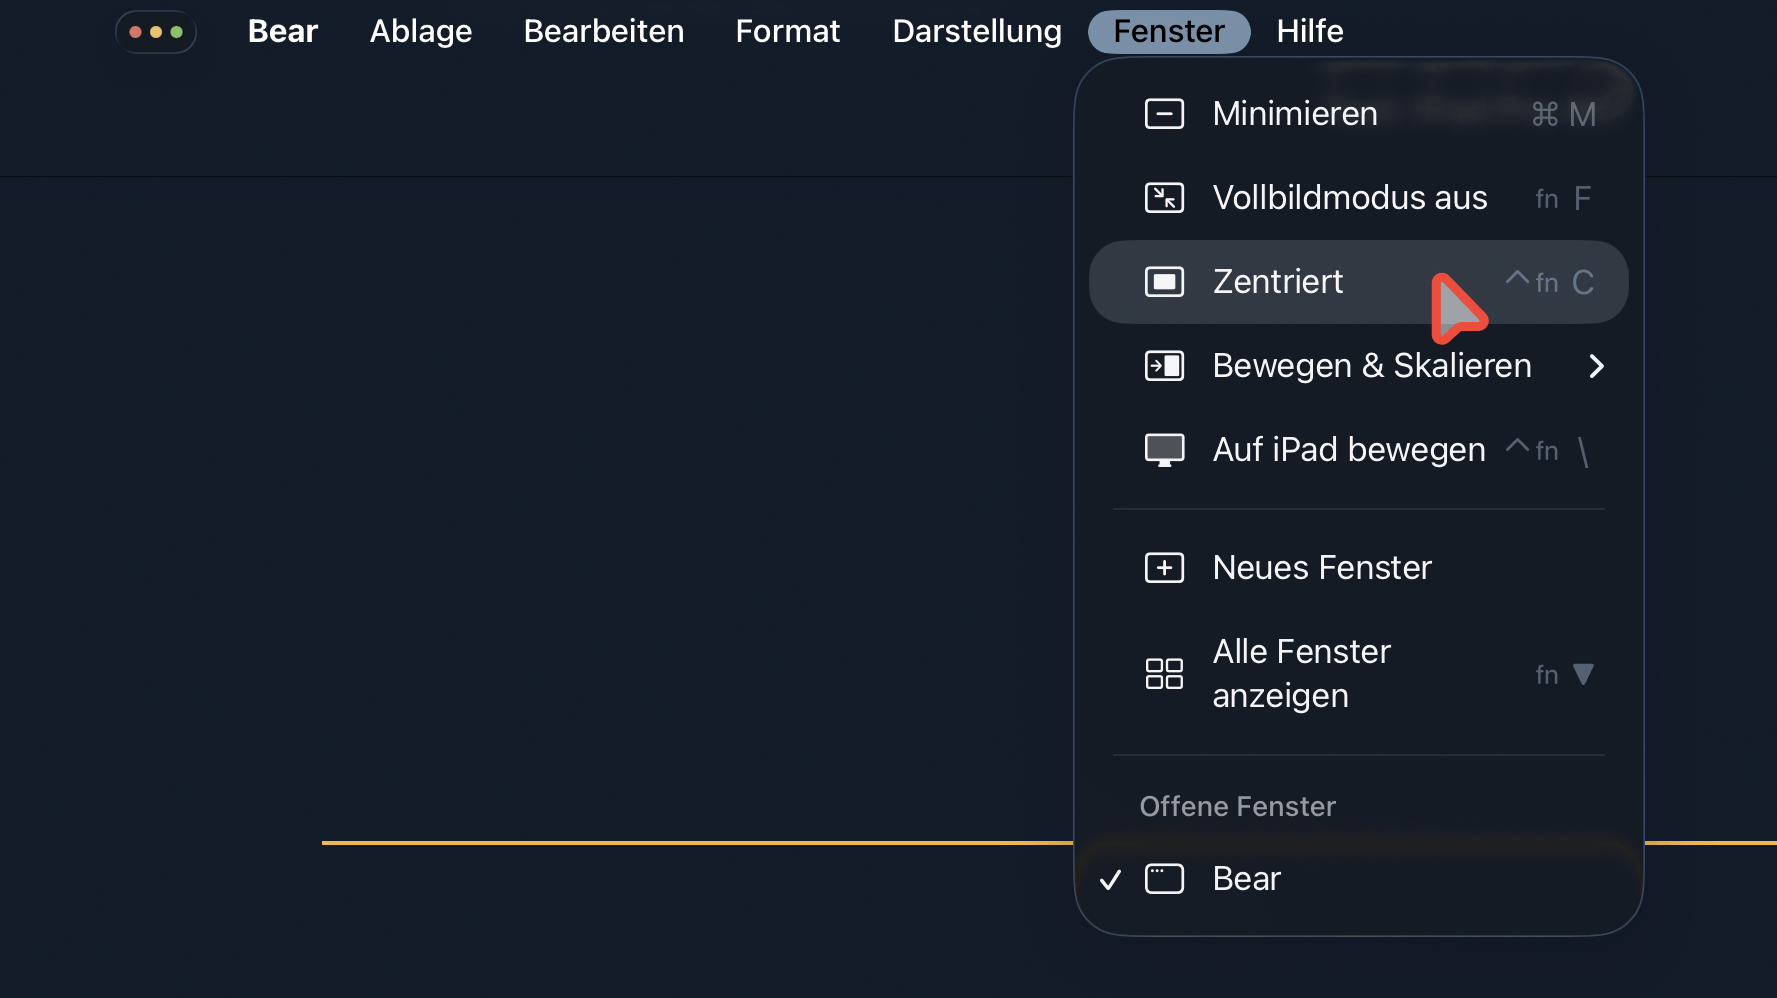
Task: Toggle the checkmark beside the Bear window
Action: coord(1110,880)
